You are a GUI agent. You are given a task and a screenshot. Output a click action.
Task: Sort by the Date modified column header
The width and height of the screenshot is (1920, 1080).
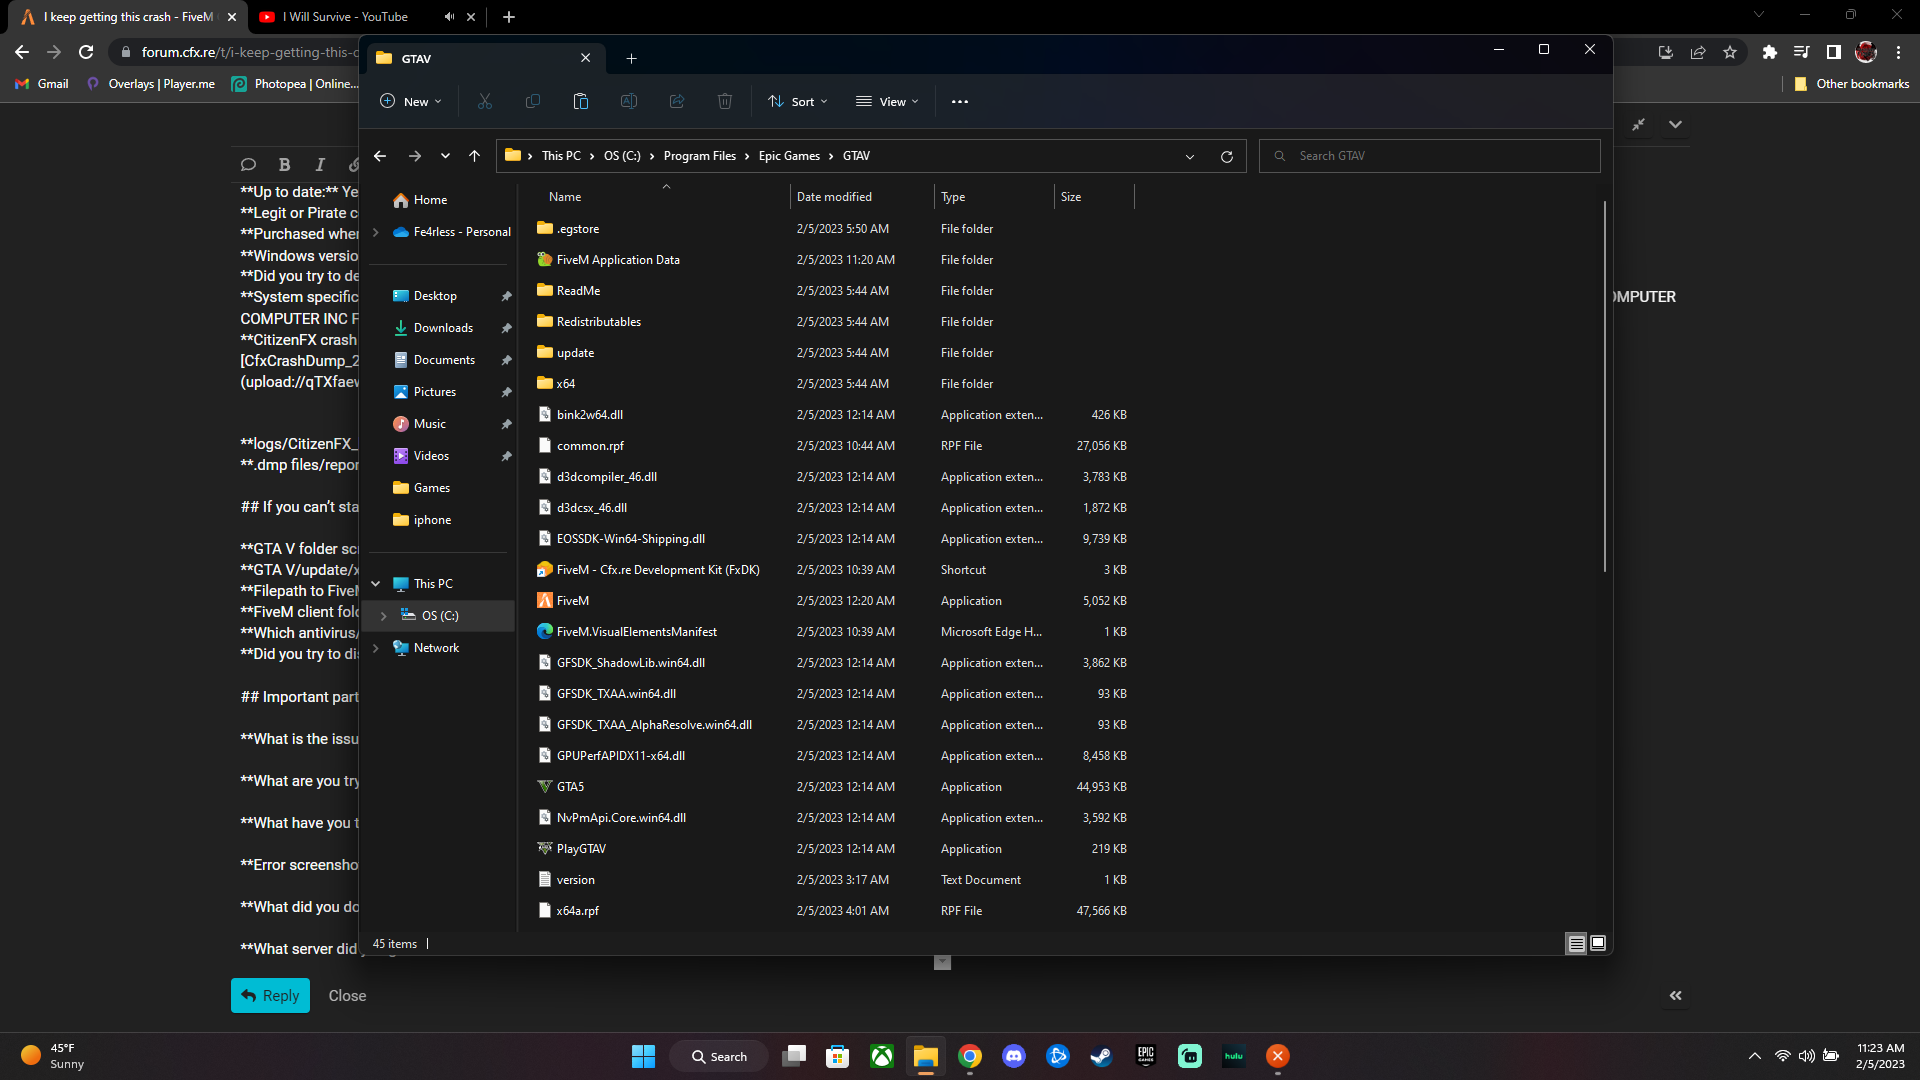(x=834, y=197)
